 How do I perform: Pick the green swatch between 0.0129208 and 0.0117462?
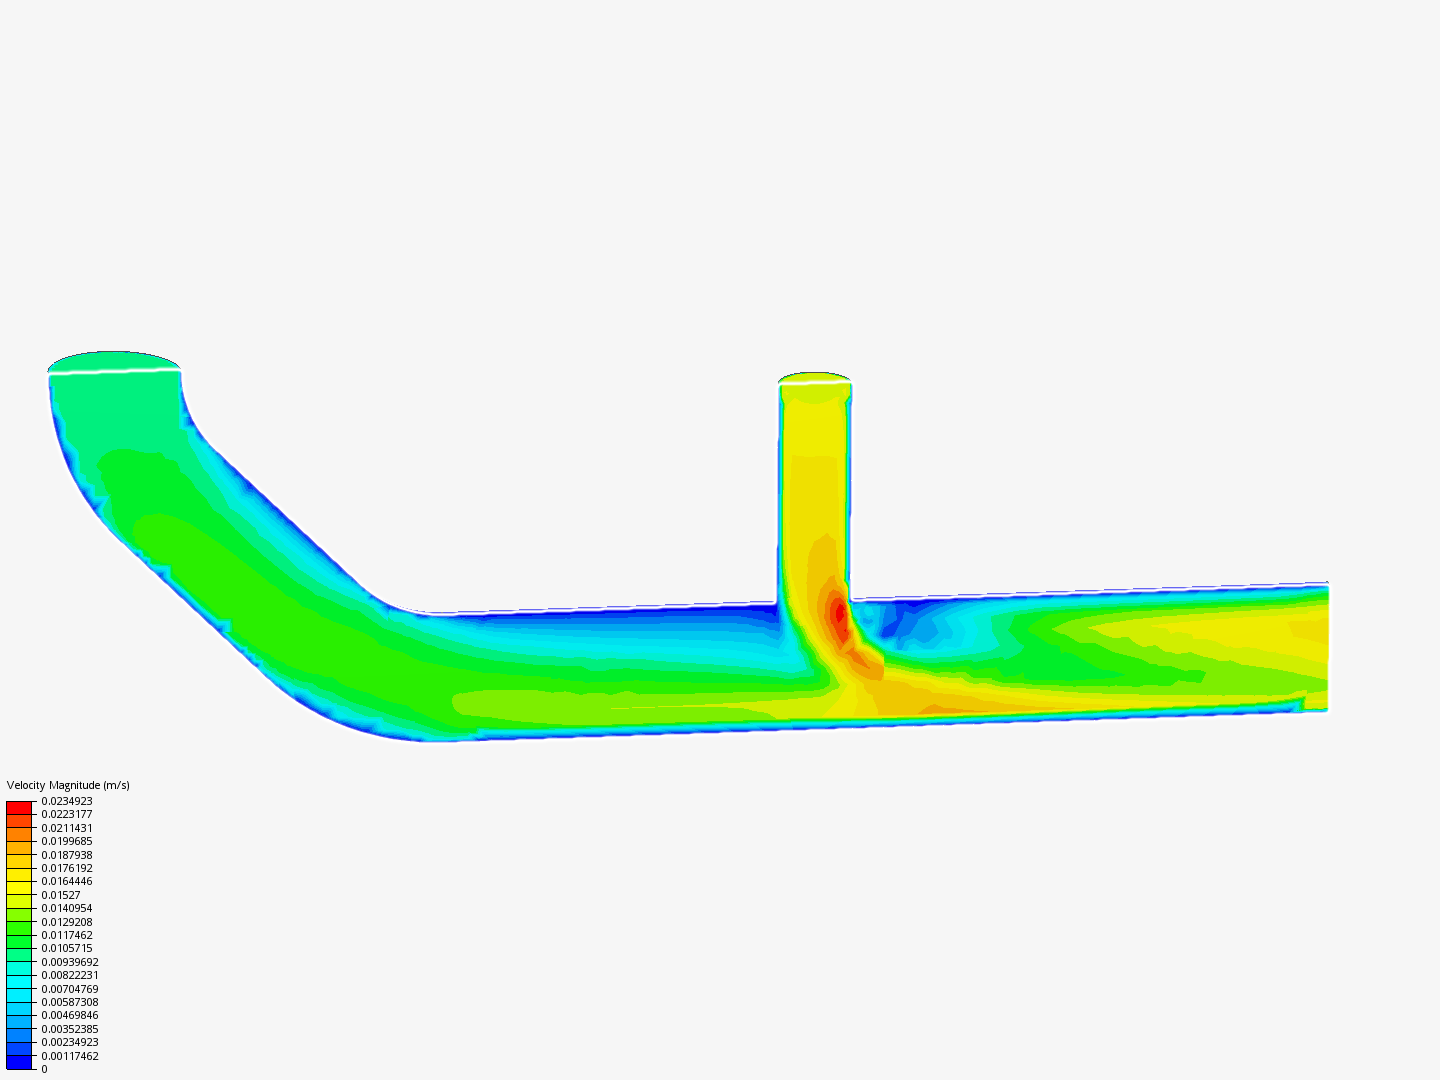(x=19, y=928)
